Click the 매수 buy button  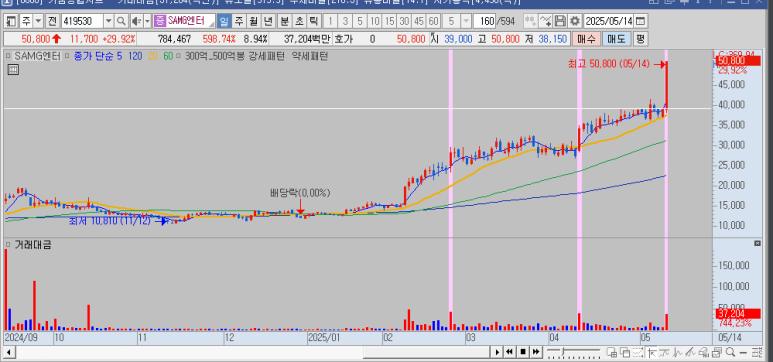[586, 38]
